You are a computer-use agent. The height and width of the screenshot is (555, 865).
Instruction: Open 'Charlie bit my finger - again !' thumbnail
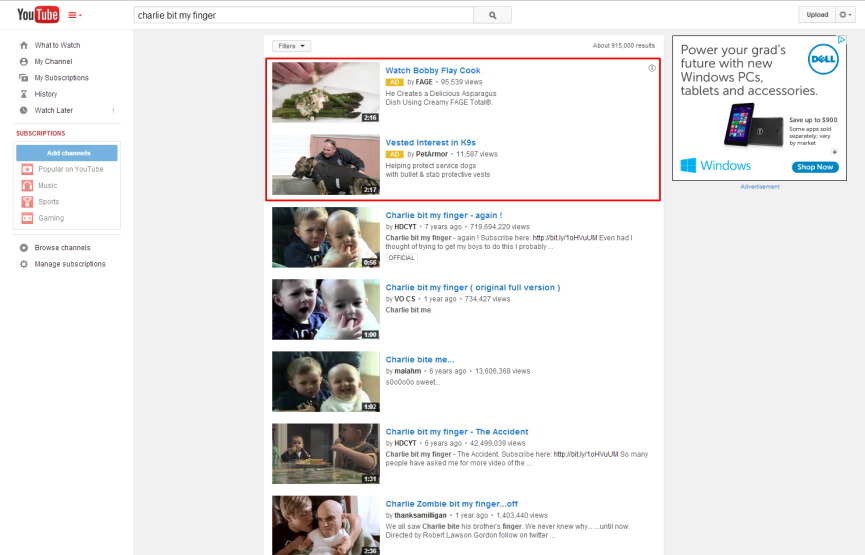click(x=325, y=237)
